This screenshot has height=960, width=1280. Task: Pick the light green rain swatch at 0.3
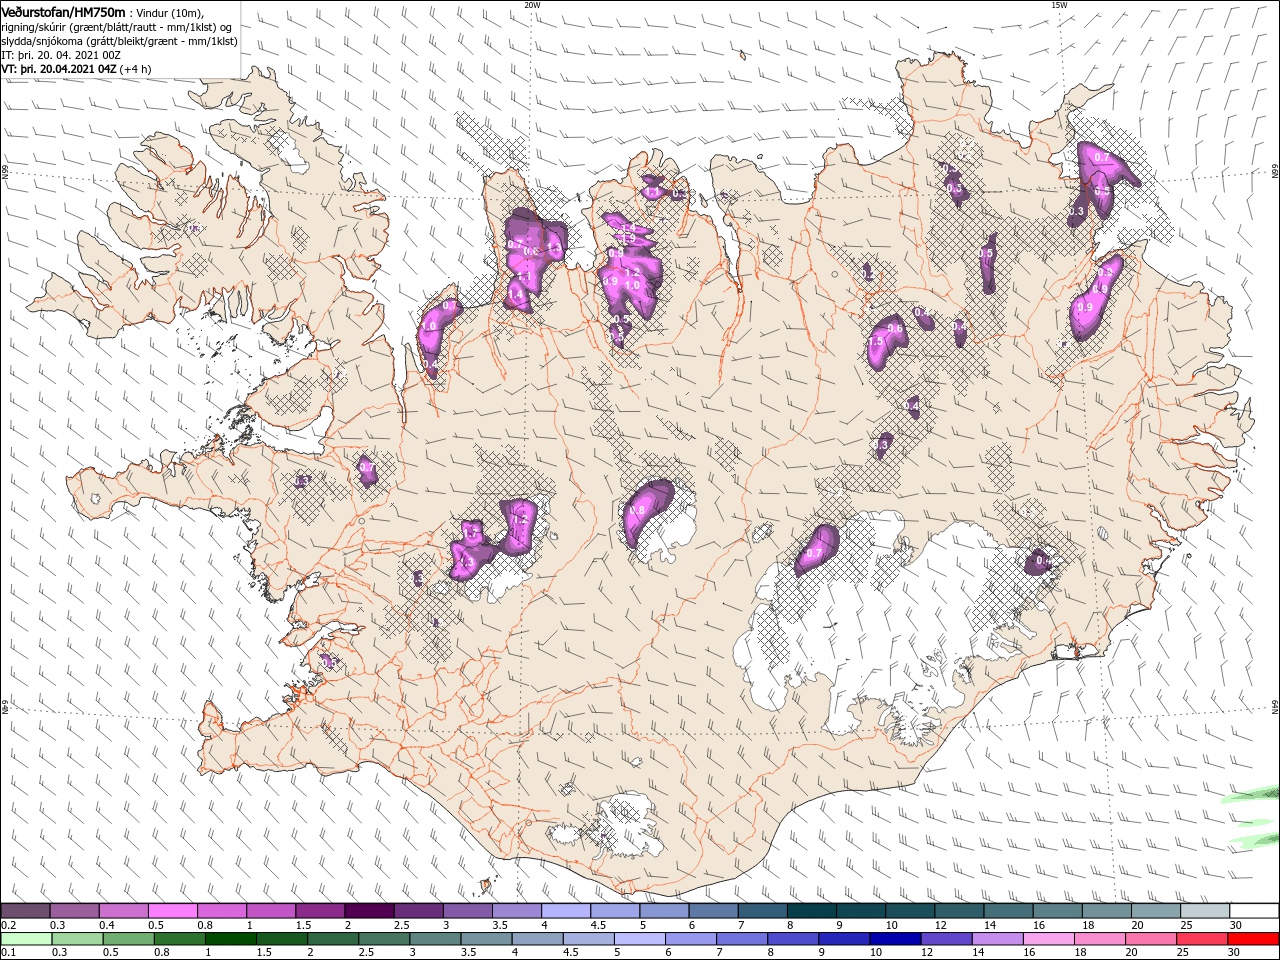click(x=77, y=939)
